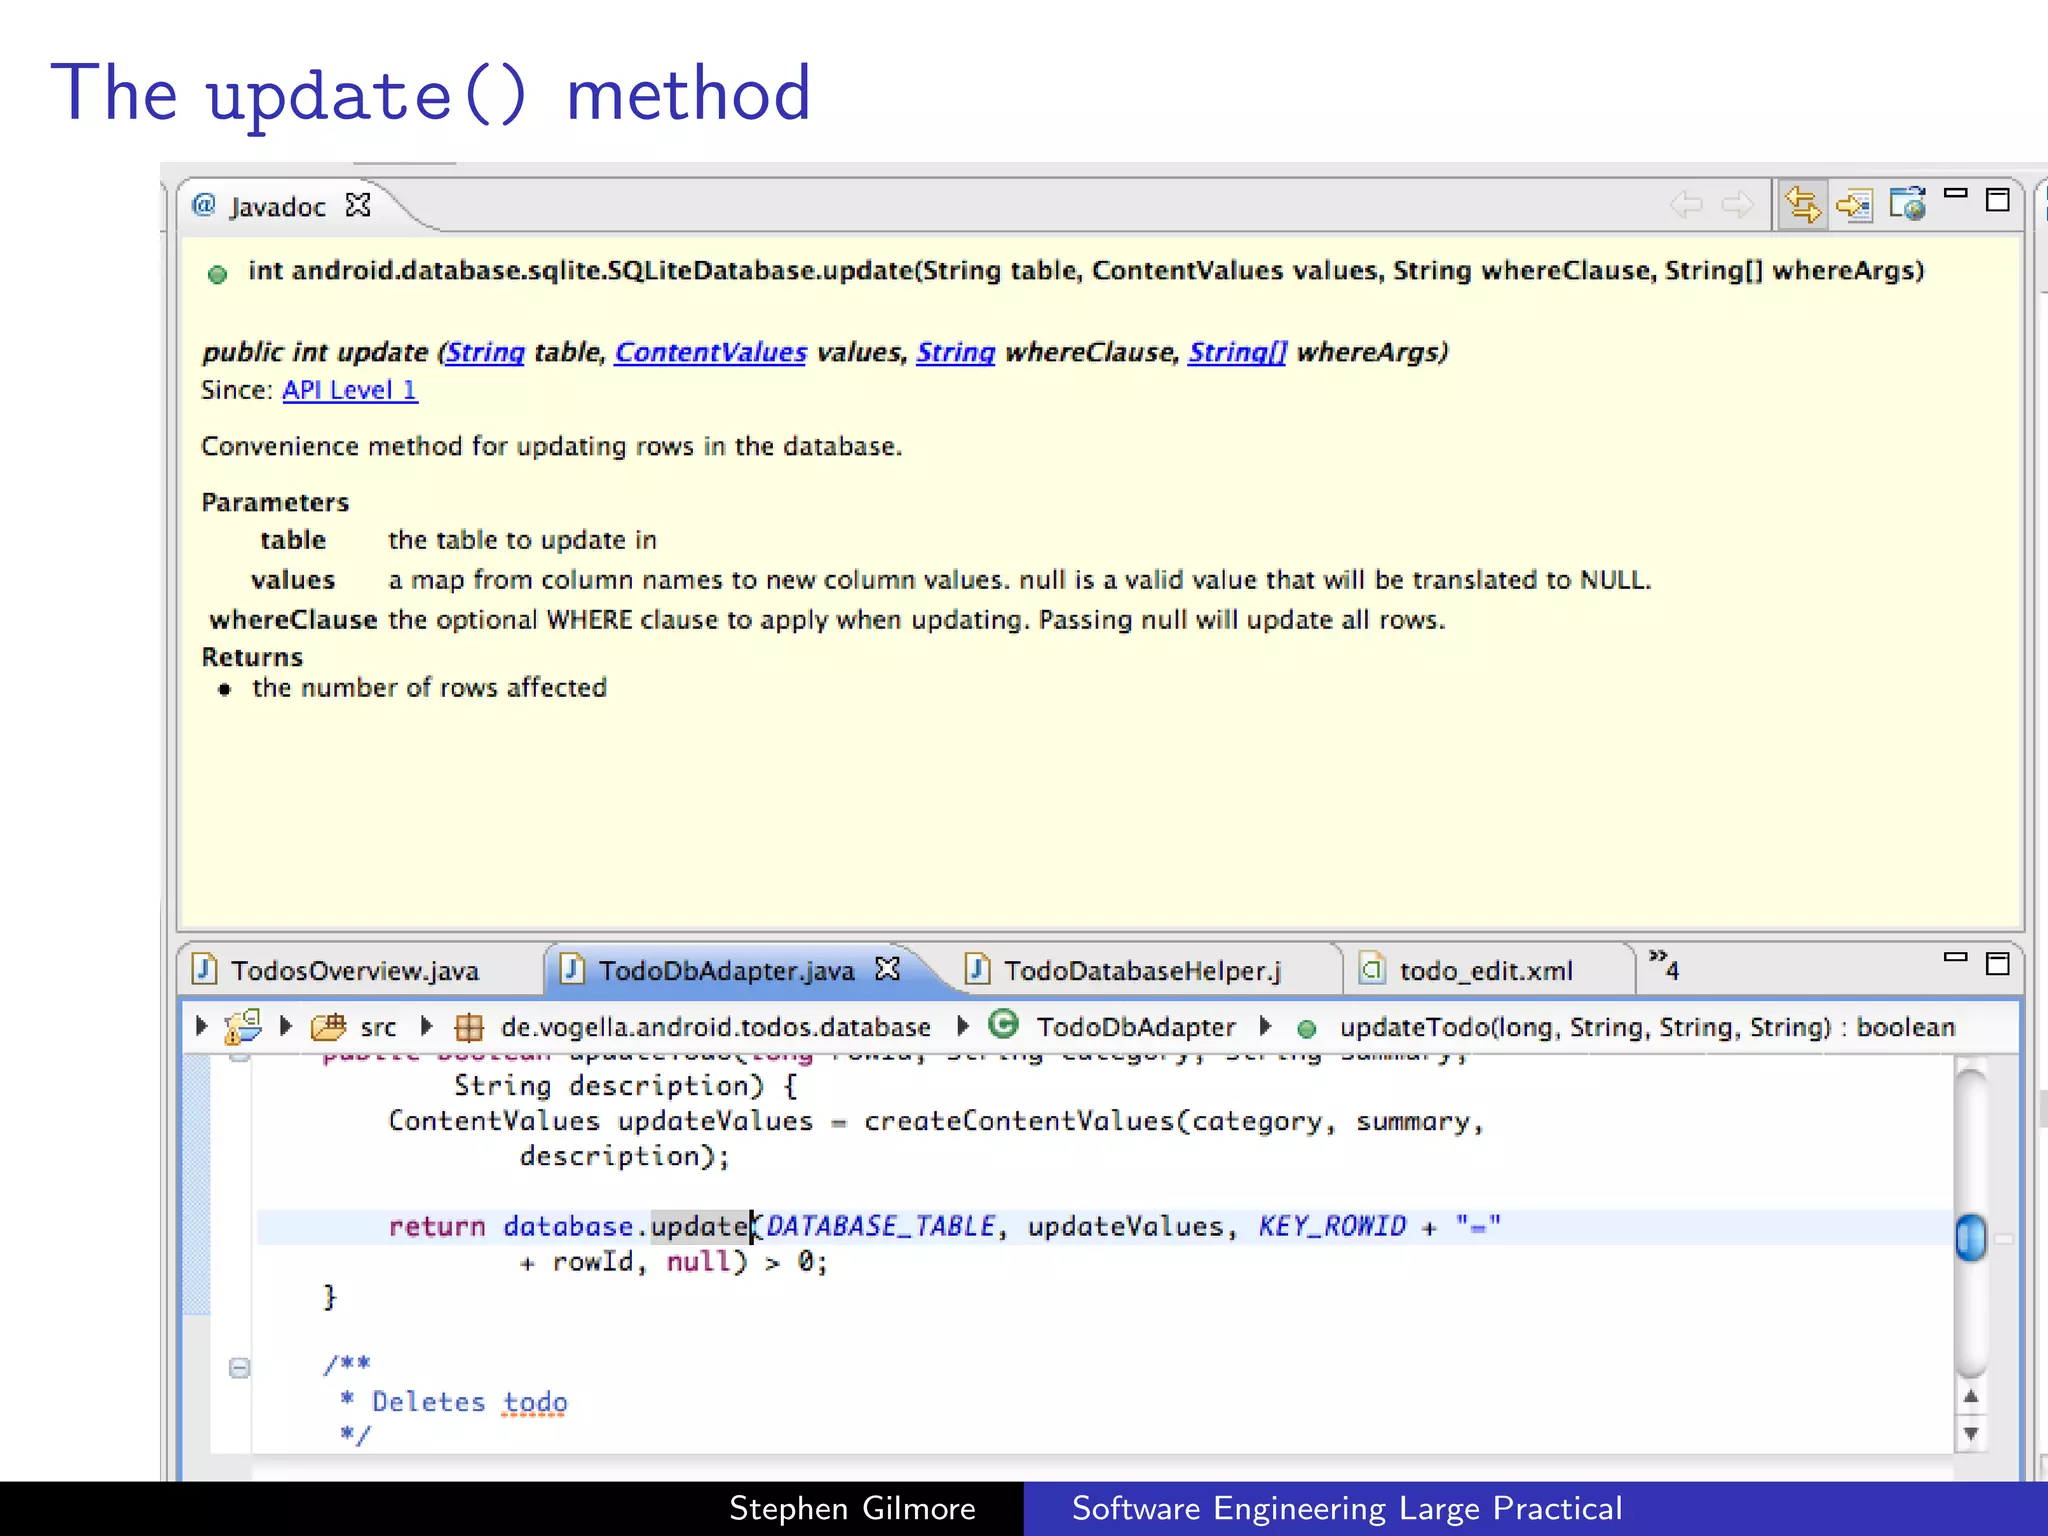Go forward in Javadoc history
This screenshot has height=1536, width=2048.
1737,205
